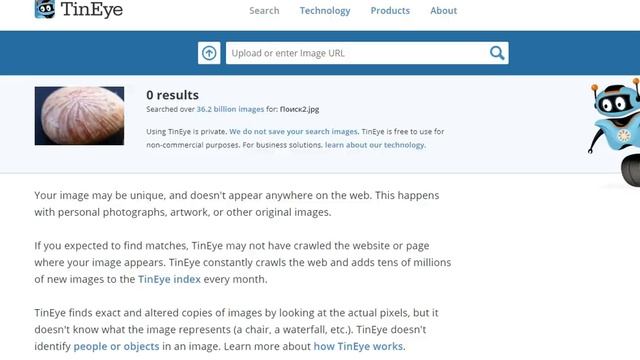Viewport: 640px width, 360px height.
Task: Click the TinEye robot mascot illustration
Action: (615, 133)
